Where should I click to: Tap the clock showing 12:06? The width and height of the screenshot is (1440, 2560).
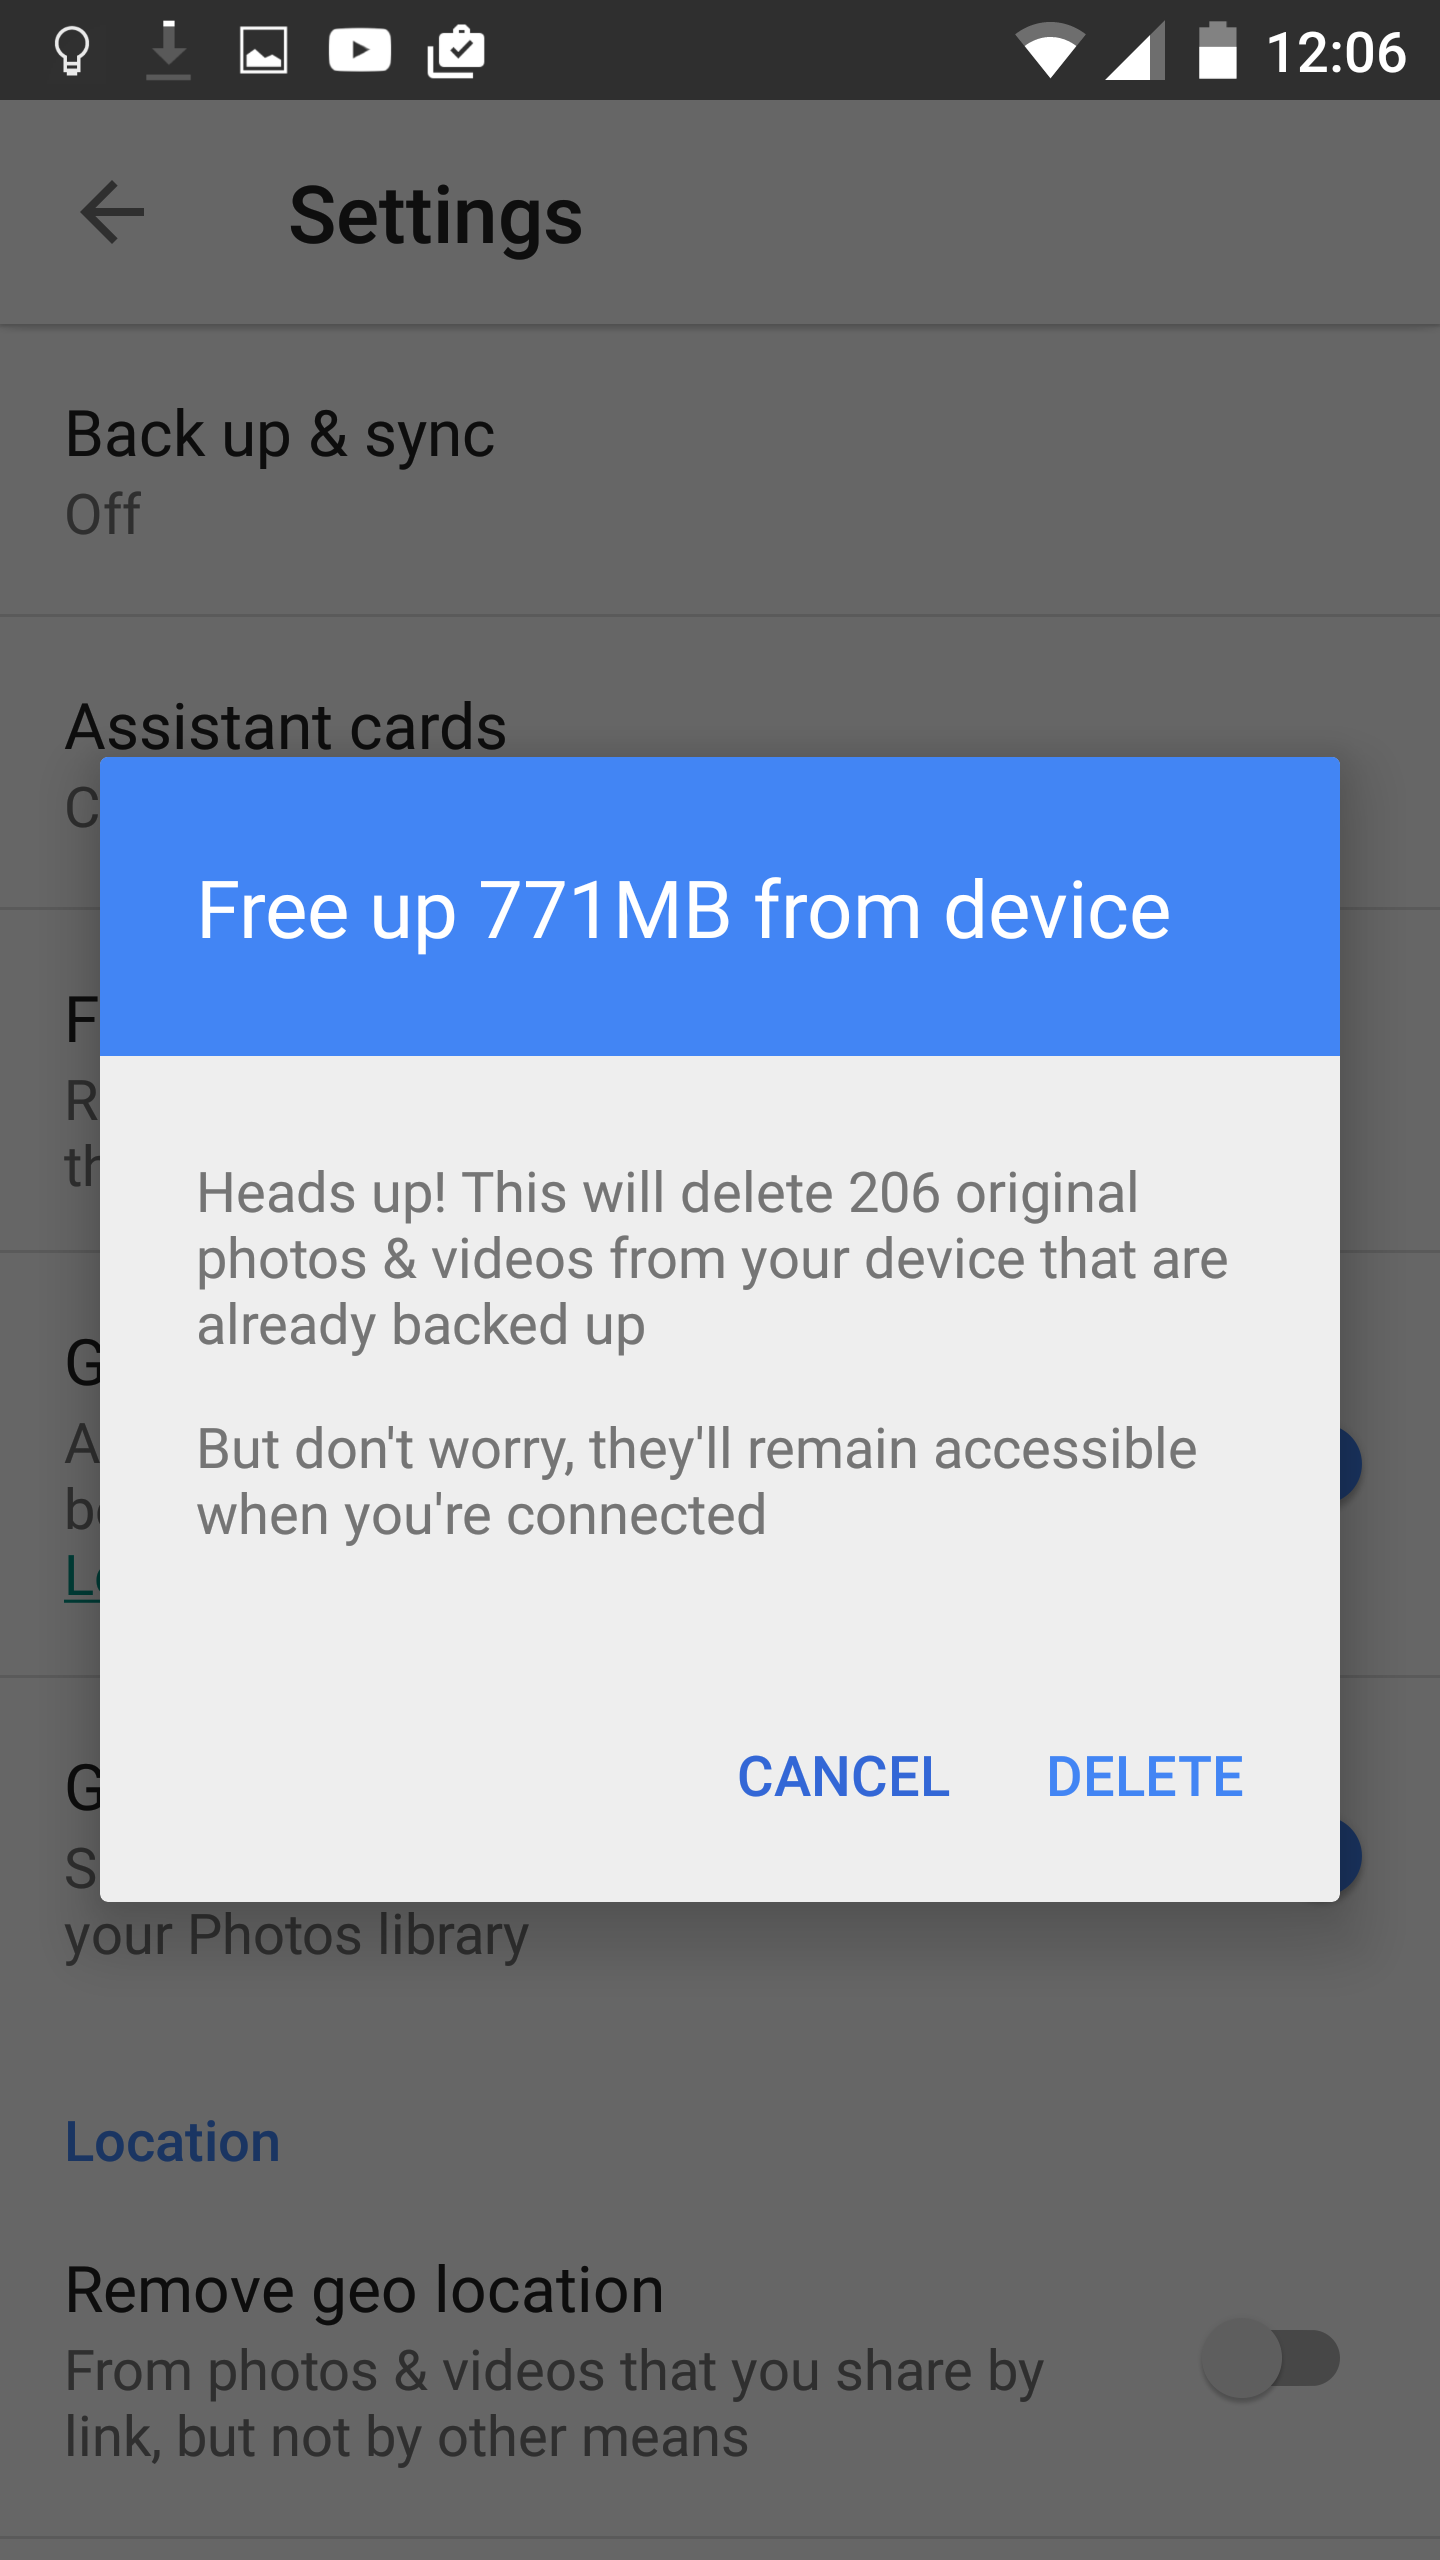click(1336, 52)
